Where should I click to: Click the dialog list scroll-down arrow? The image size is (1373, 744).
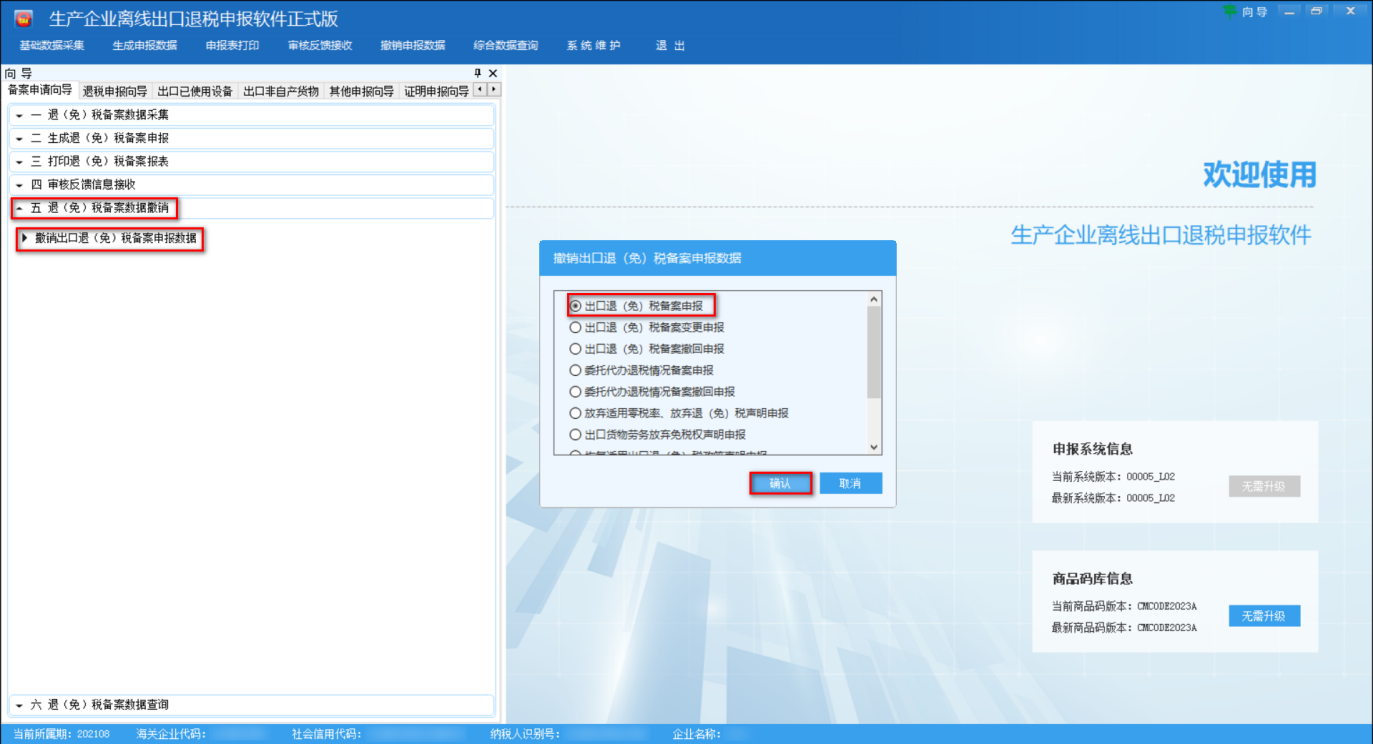coord(874,448)
